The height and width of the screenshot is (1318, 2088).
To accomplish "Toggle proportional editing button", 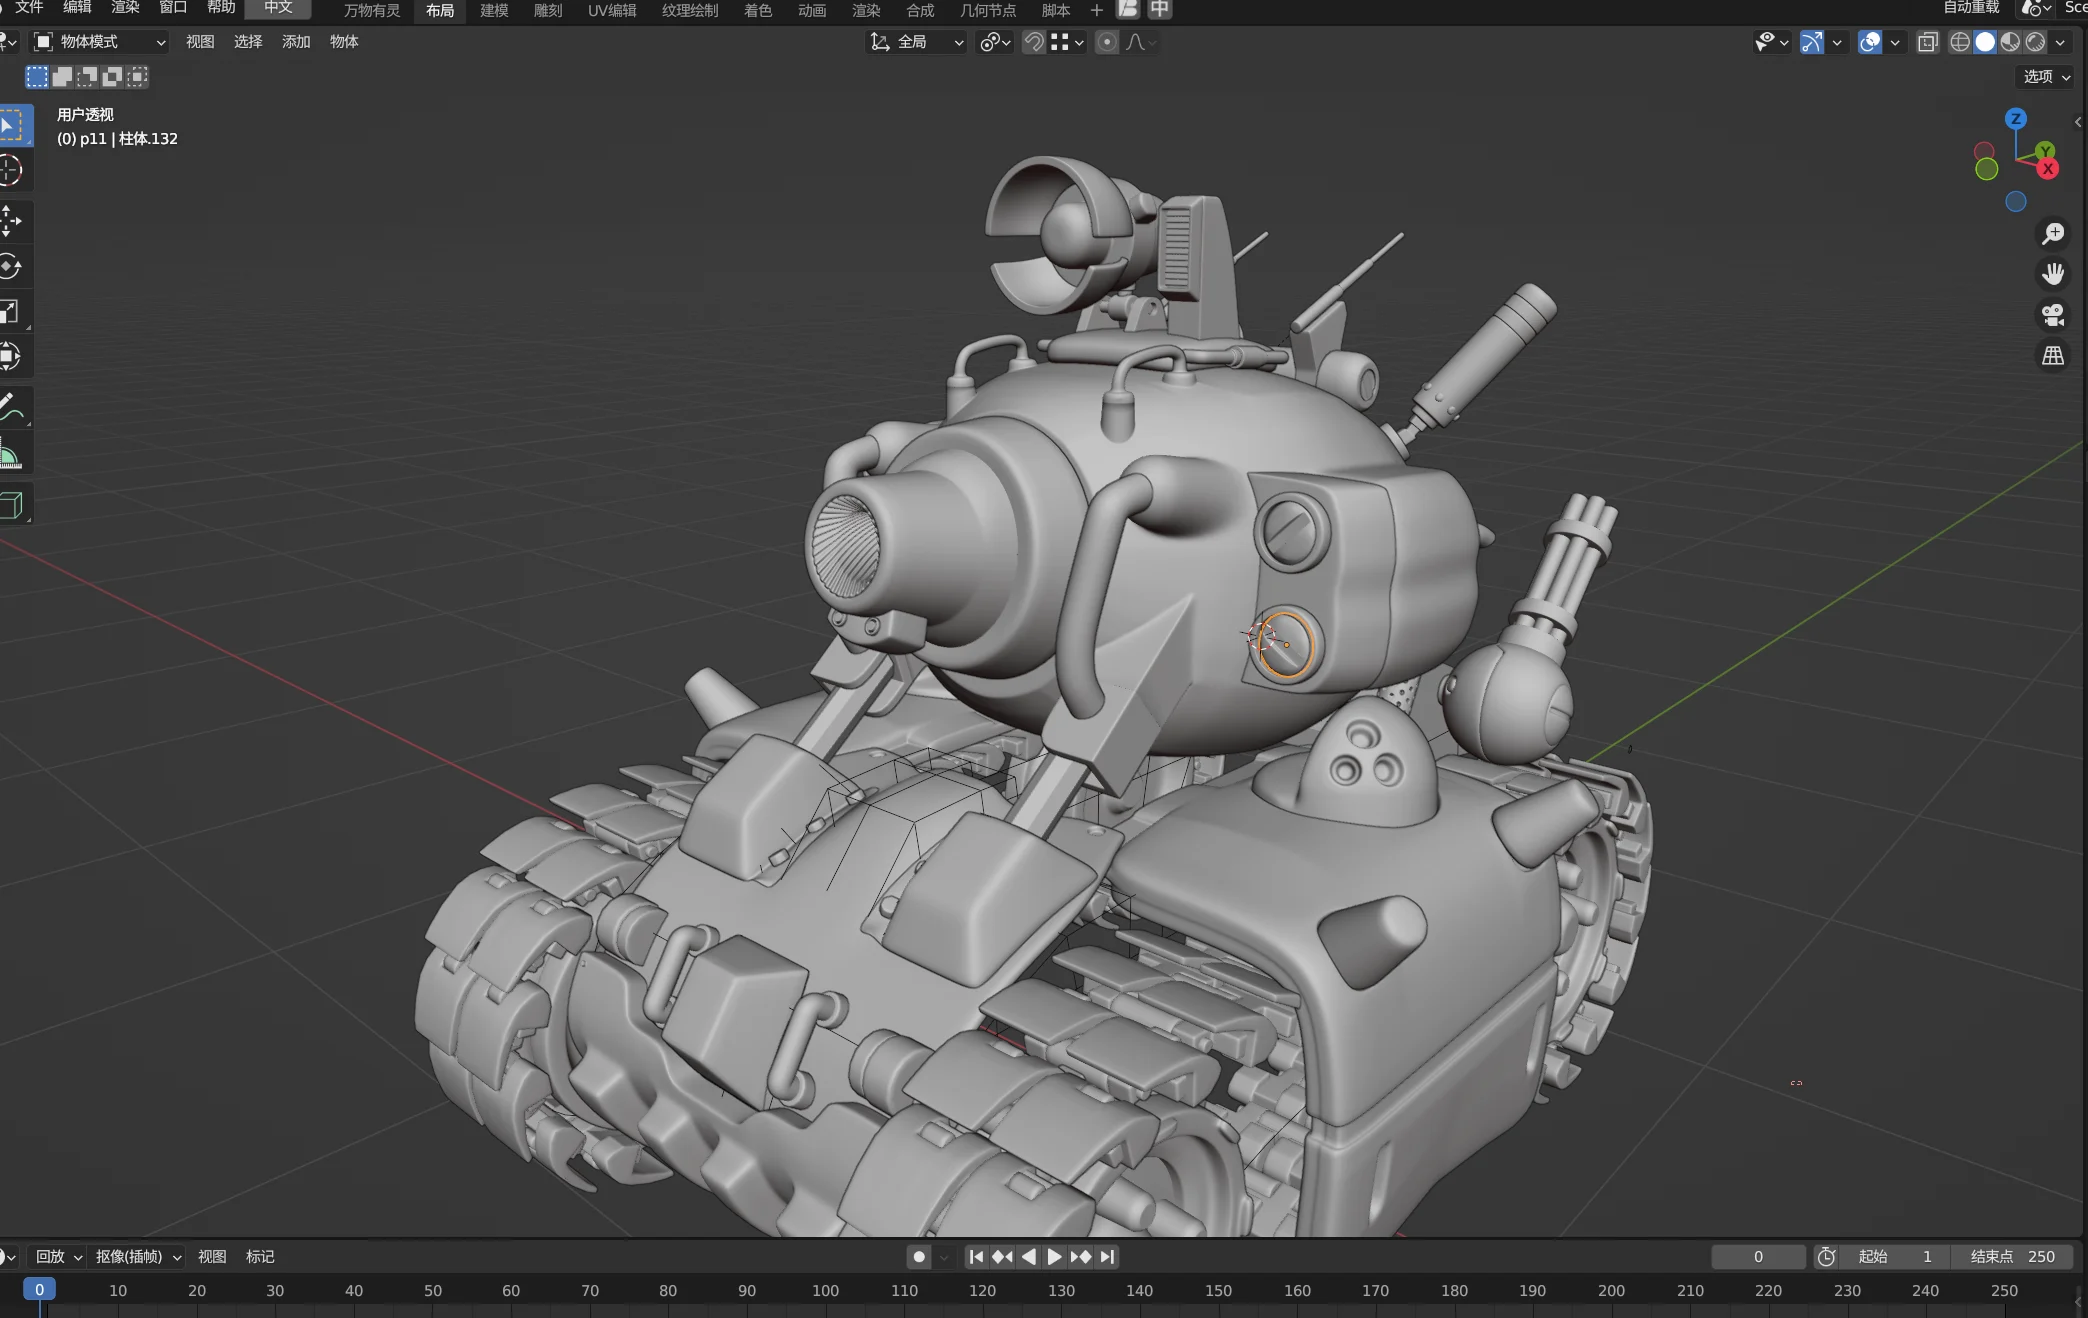I will point(1106,42).
